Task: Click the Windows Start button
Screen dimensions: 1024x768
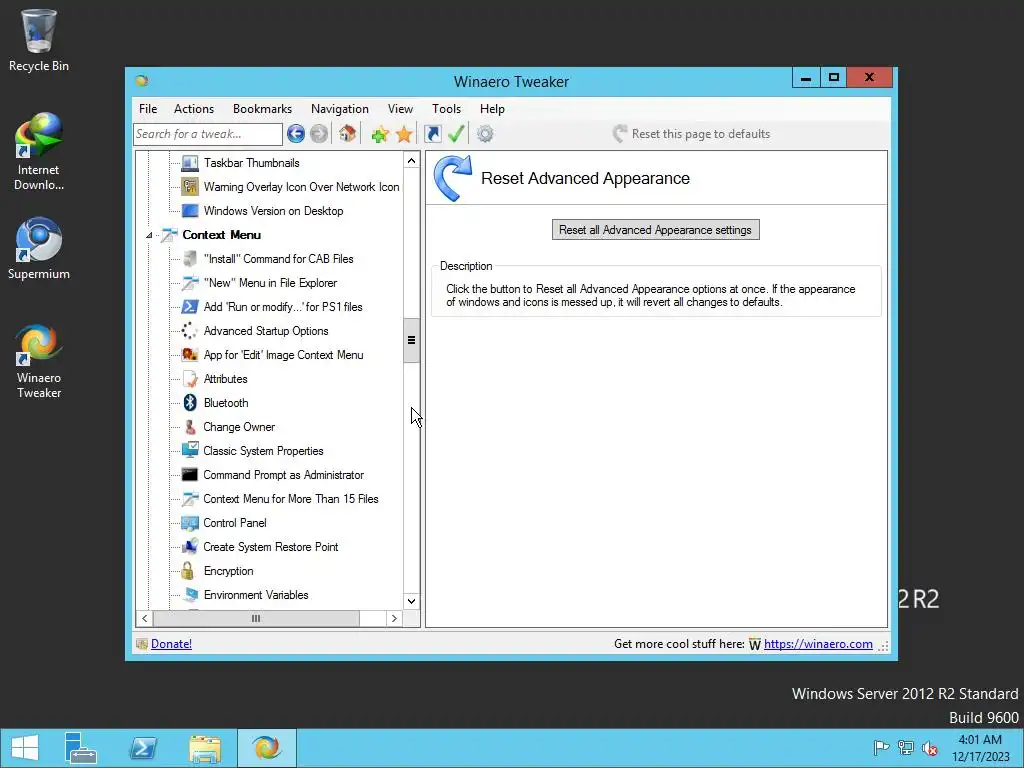Action: (x=25, y=748)
